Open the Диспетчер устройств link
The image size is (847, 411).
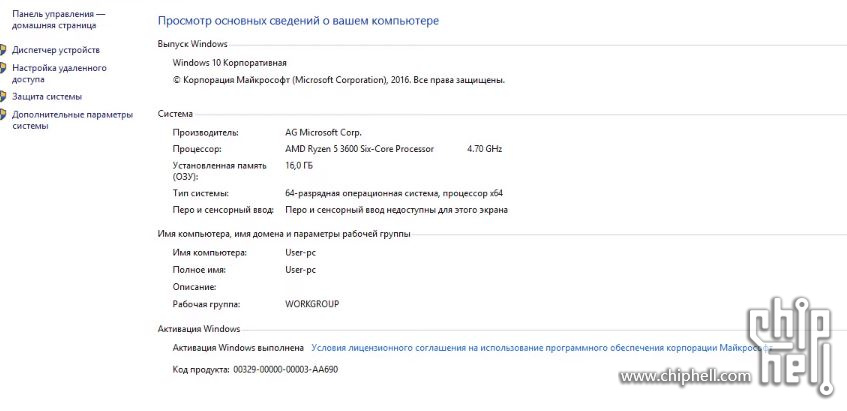tap(56, 49)
